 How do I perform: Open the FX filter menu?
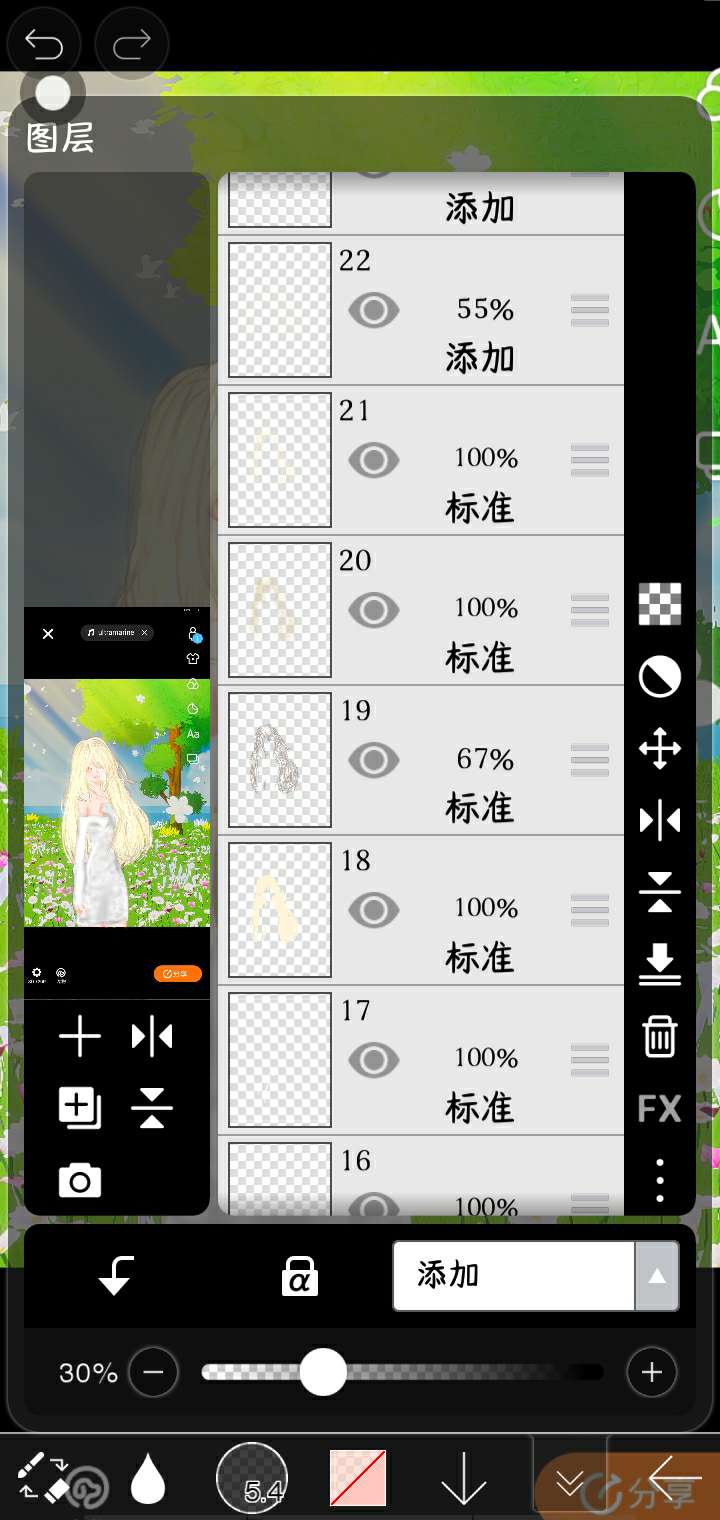pyautogui.click(x=660, y=1108)
